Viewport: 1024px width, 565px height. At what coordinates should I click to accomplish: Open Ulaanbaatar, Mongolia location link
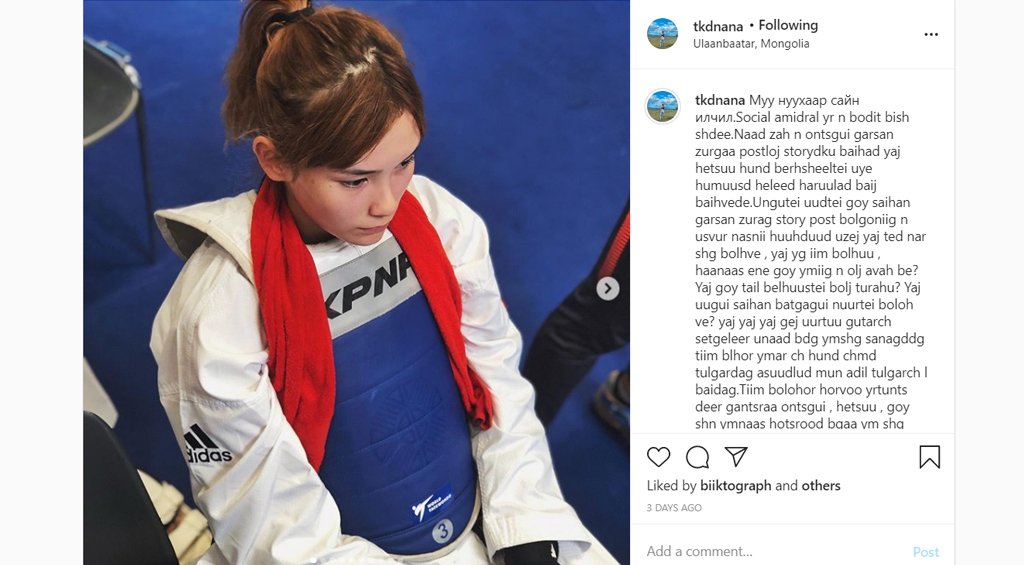click(x=751, y=44)
